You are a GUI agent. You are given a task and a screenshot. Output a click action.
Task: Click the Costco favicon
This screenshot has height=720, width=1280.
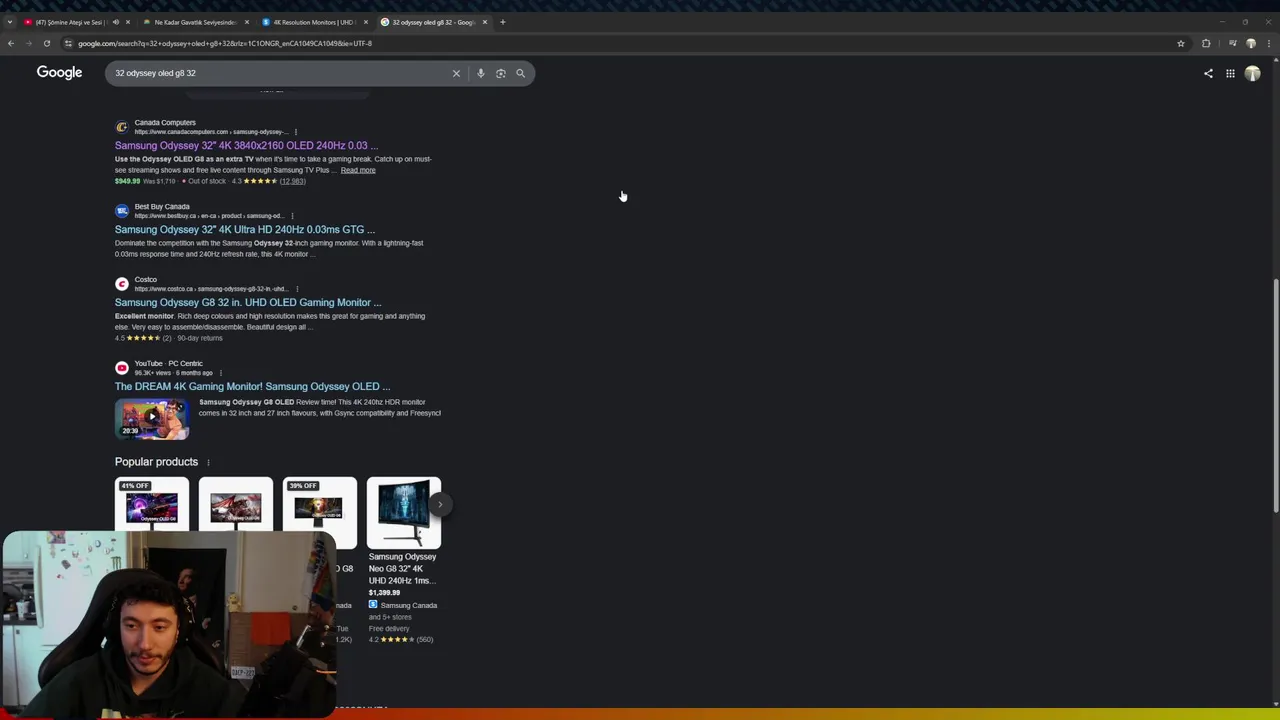click(x=122, y=284)
